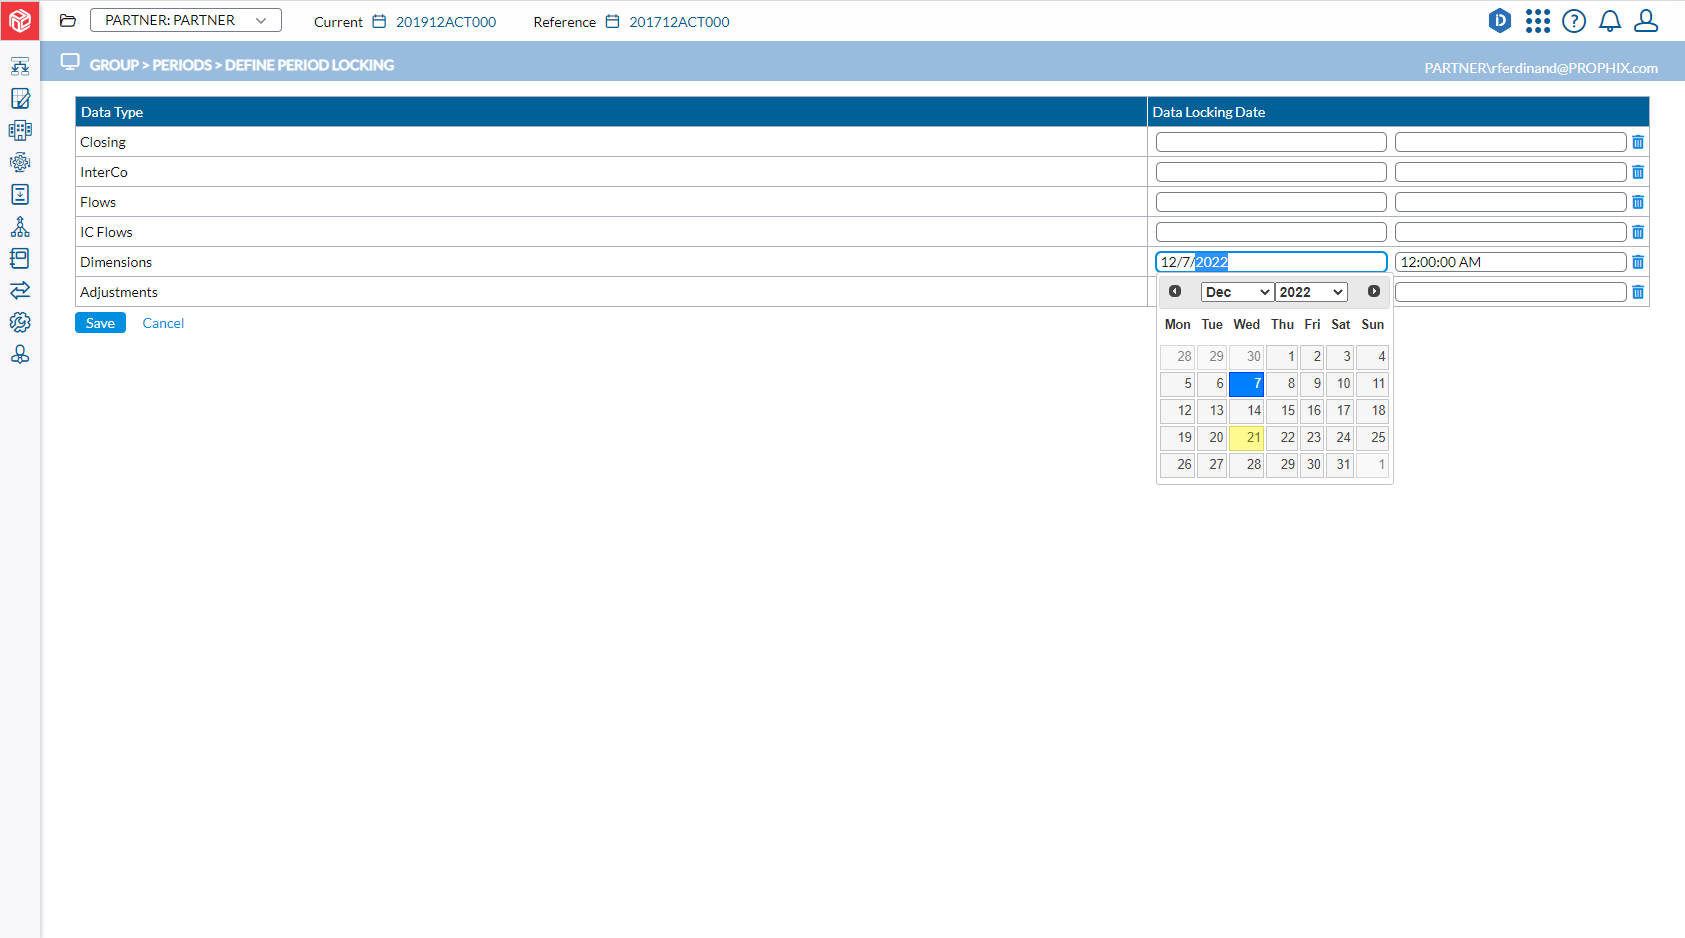1685x938 pixels.
Task: Open the PARTNER: PARTNER dropdown
Action: 186,20
